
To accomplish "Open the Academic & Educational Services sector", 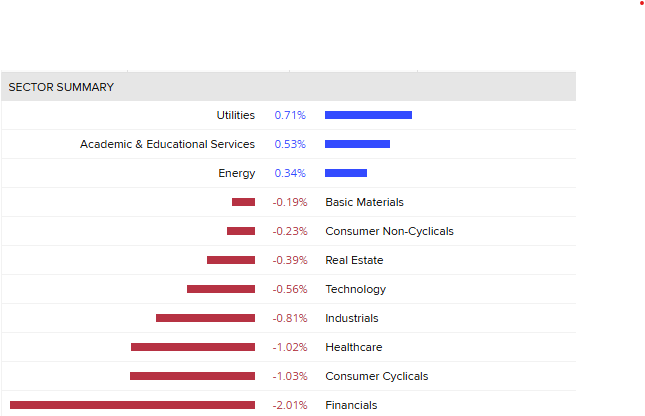I will 167,144.
